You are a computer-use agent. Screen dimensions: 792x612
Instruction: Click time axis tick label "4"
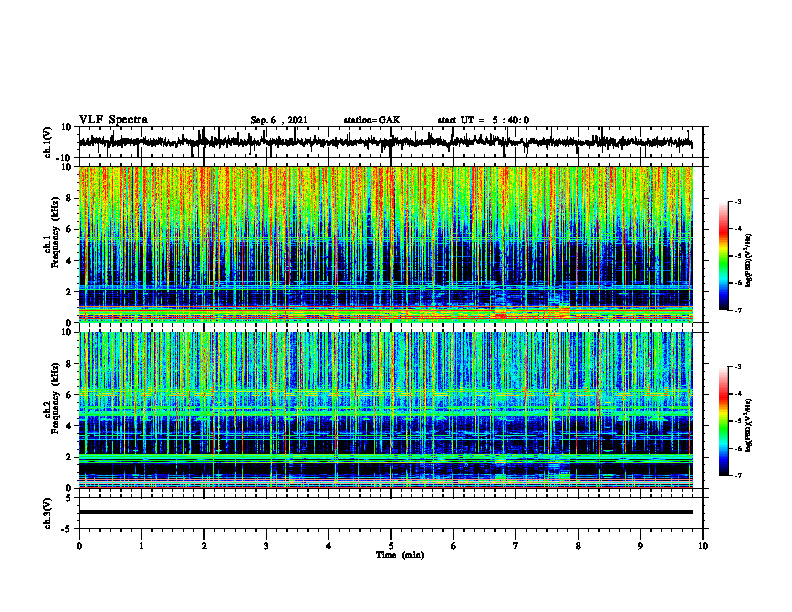[x=329, y=546]
